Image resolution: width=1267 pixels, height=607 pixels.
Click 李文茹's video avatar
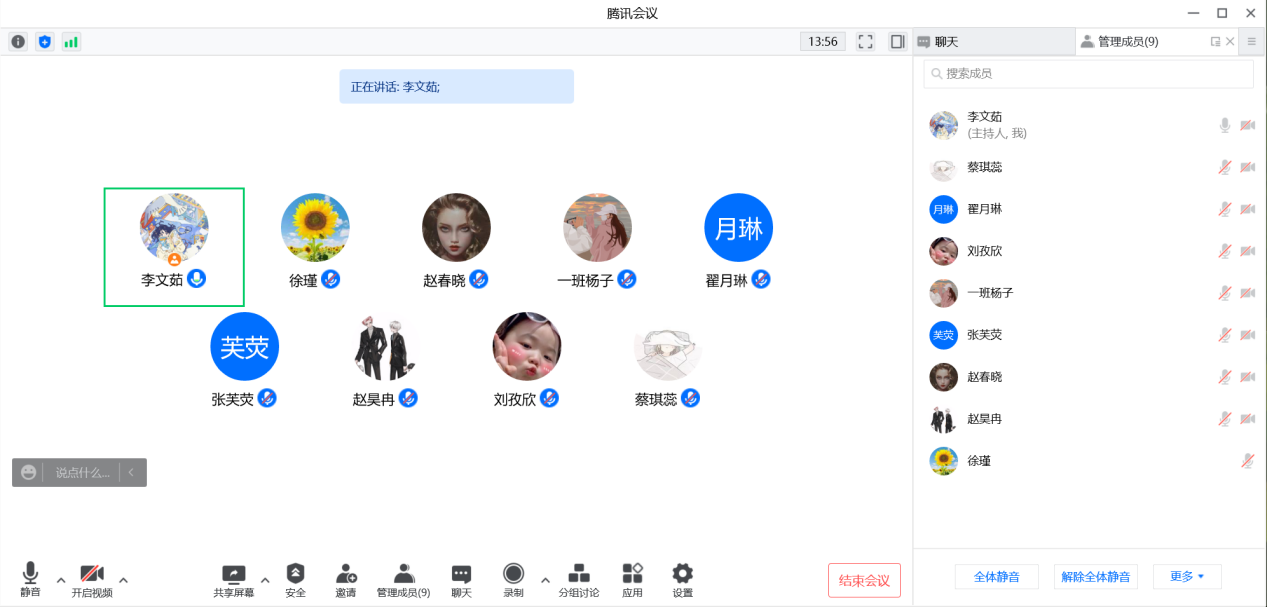(174, 228)
